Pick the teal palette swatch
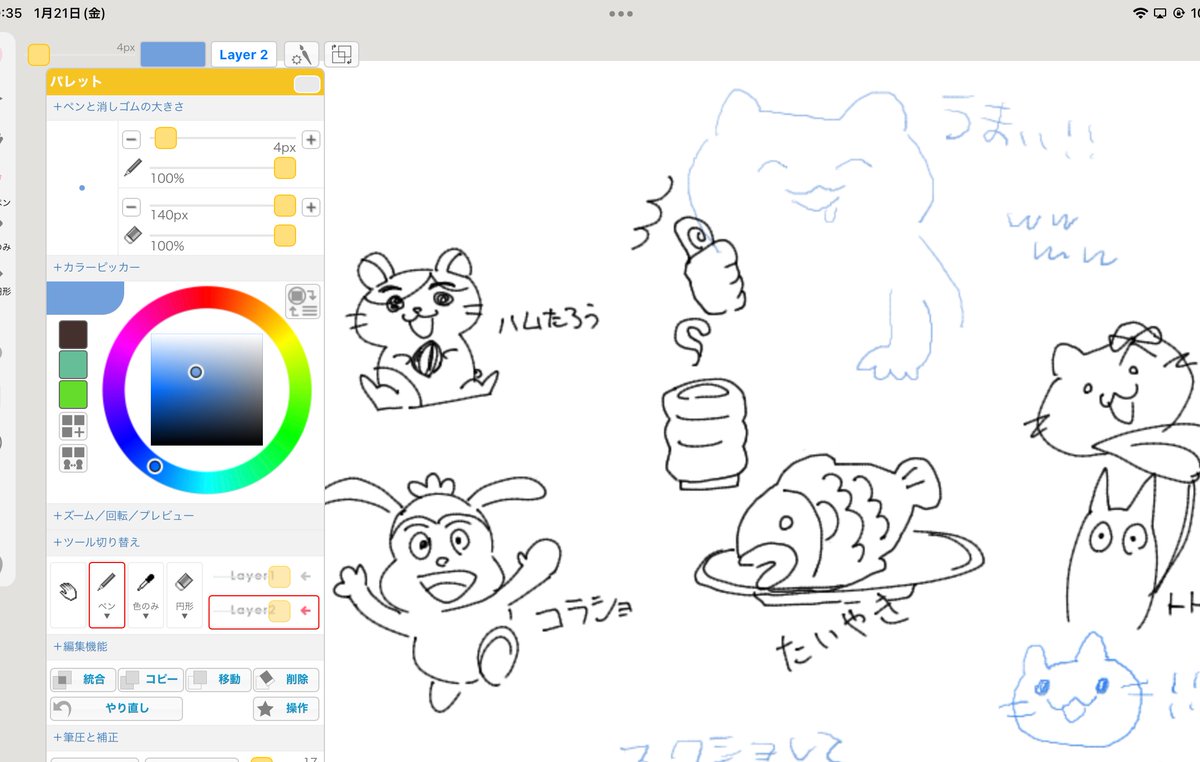 (x=73, y=364)
